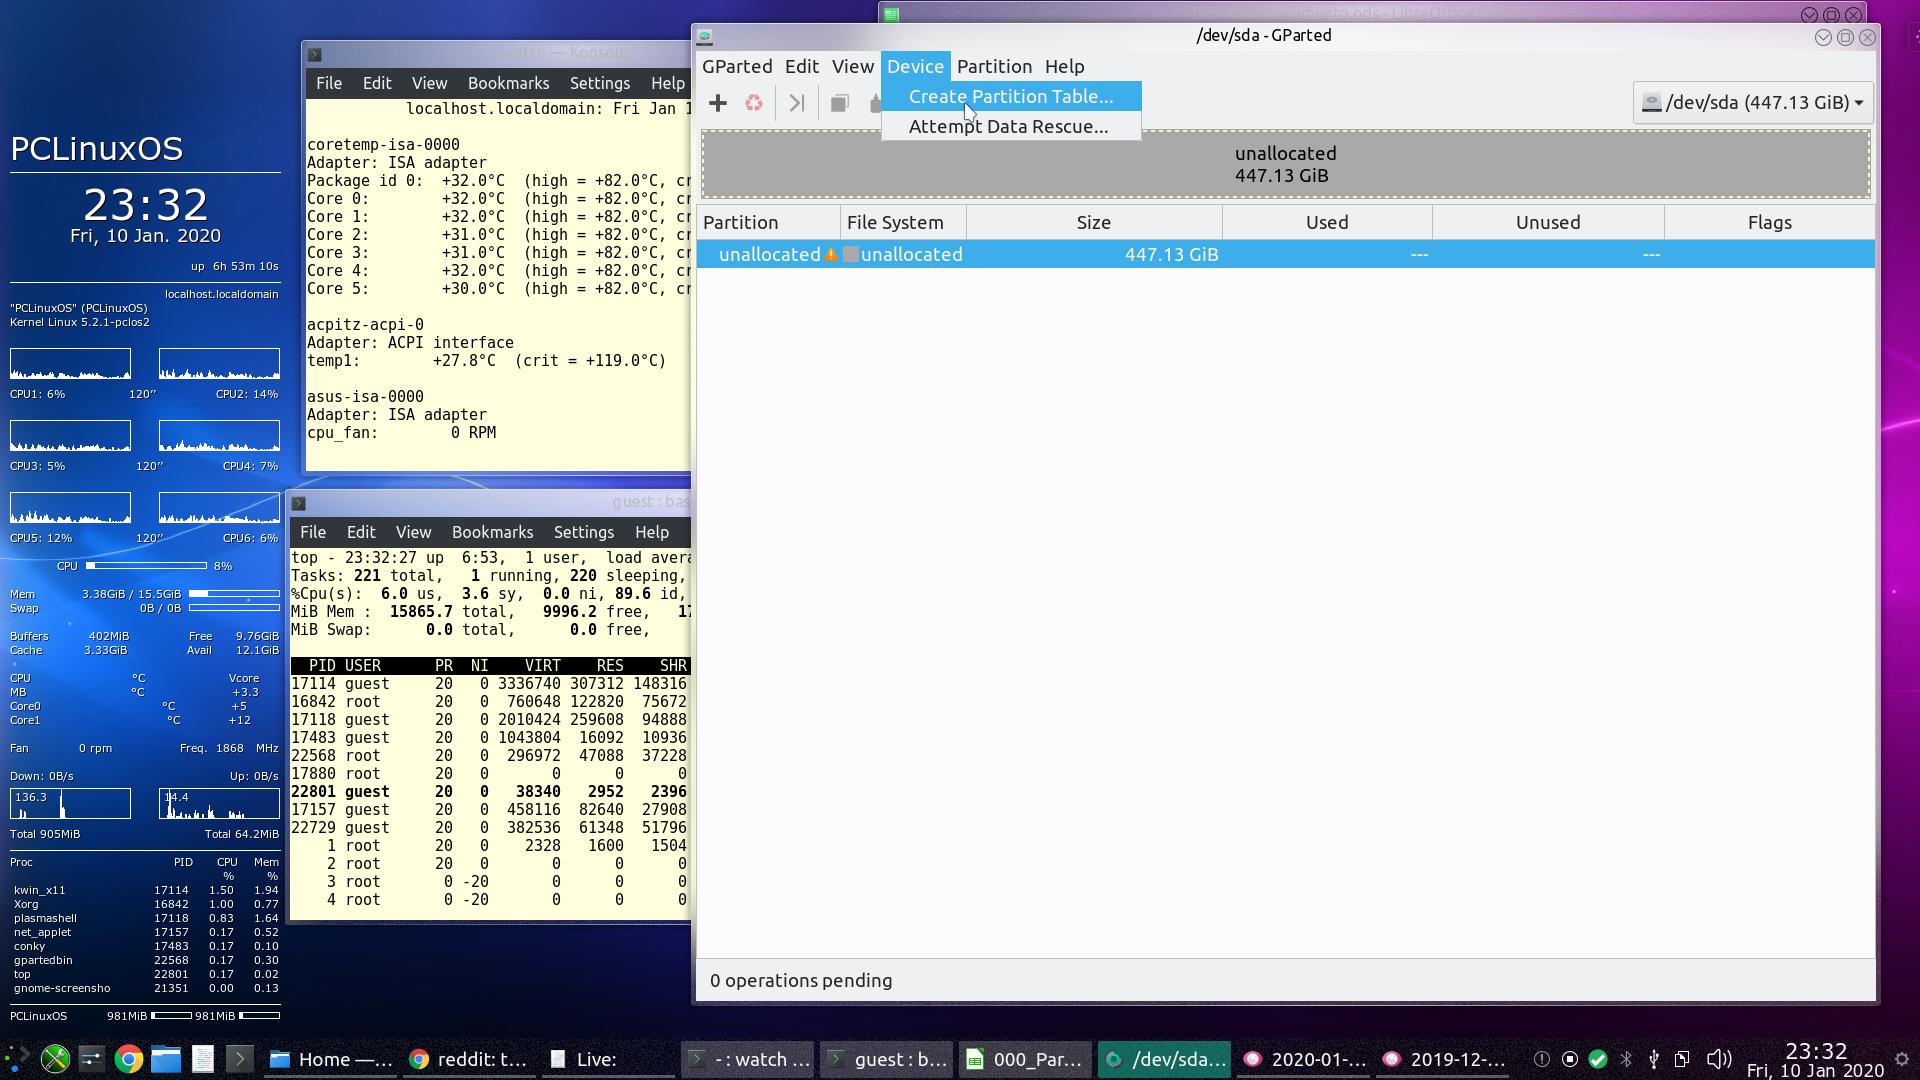Click the Unused column header
The image size is (1920, 1080).
[1548, 223]
